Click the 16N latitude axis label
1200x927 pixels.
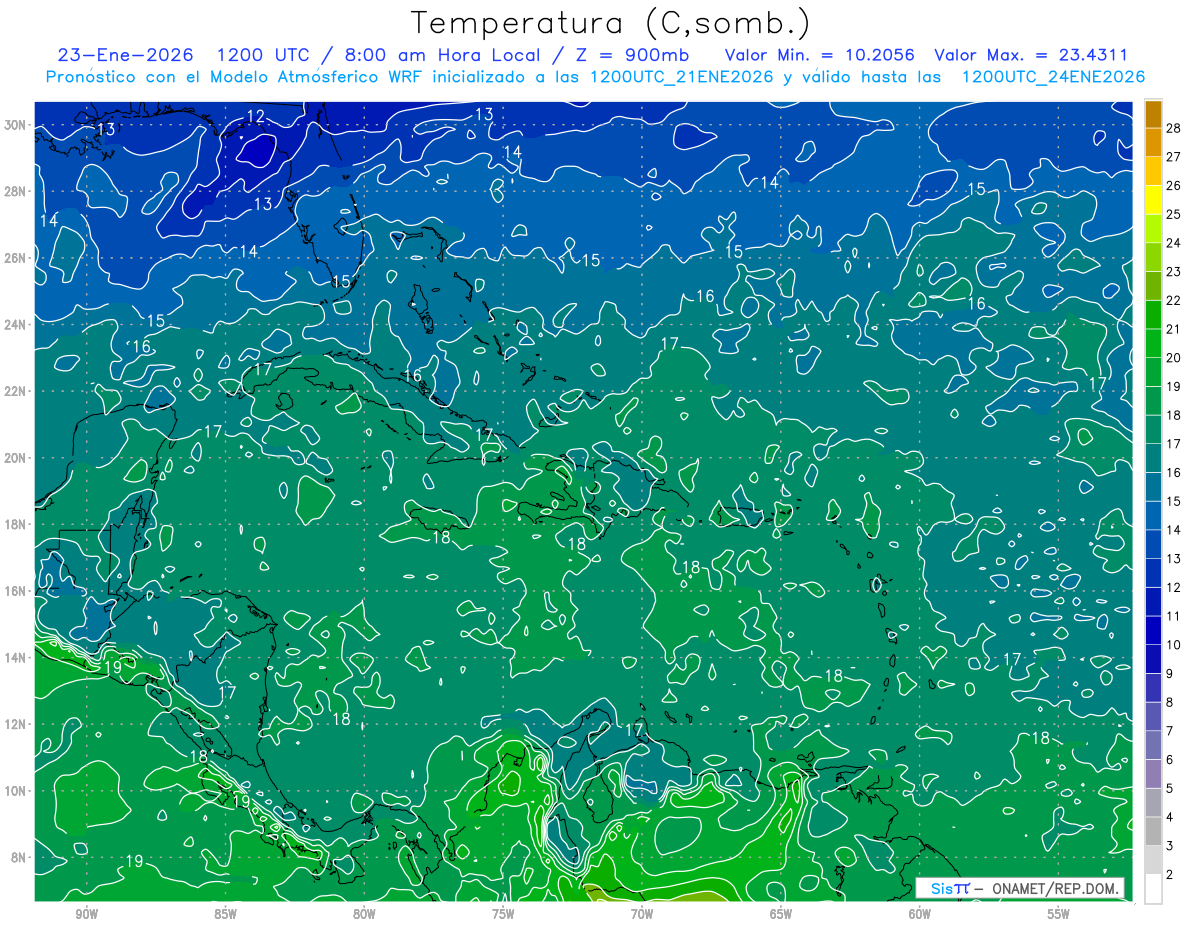point(16,591)
